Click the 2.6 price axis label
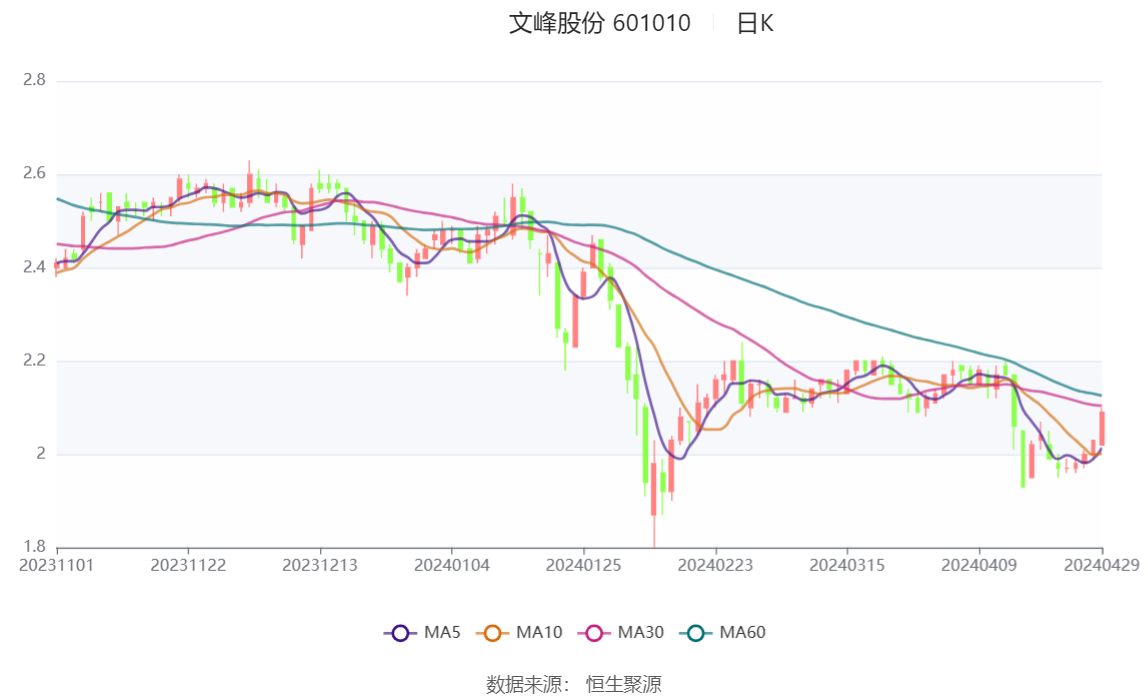This screenshot has height=699, width=1148. [x=34, y=173]
